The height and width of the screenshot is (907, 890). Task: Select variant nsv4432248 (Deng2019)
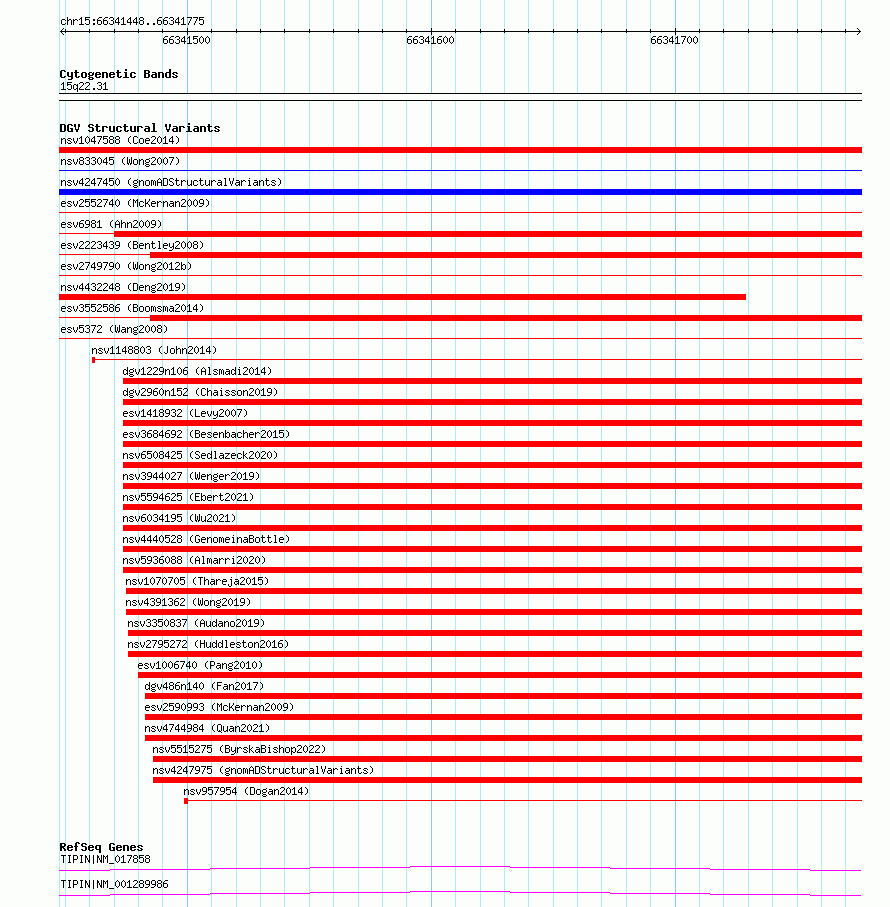click(x=123, y=287)
